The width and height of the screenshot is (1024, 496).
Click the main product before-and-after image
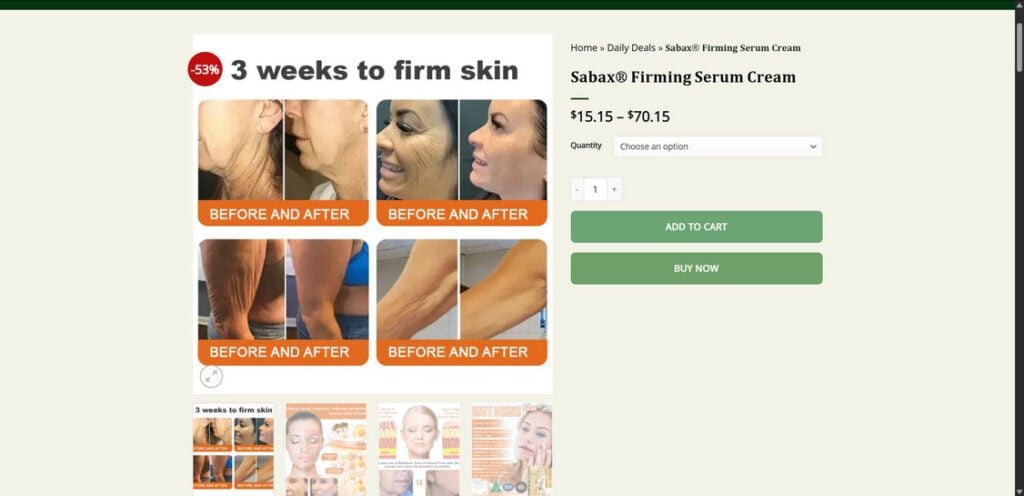372,213
